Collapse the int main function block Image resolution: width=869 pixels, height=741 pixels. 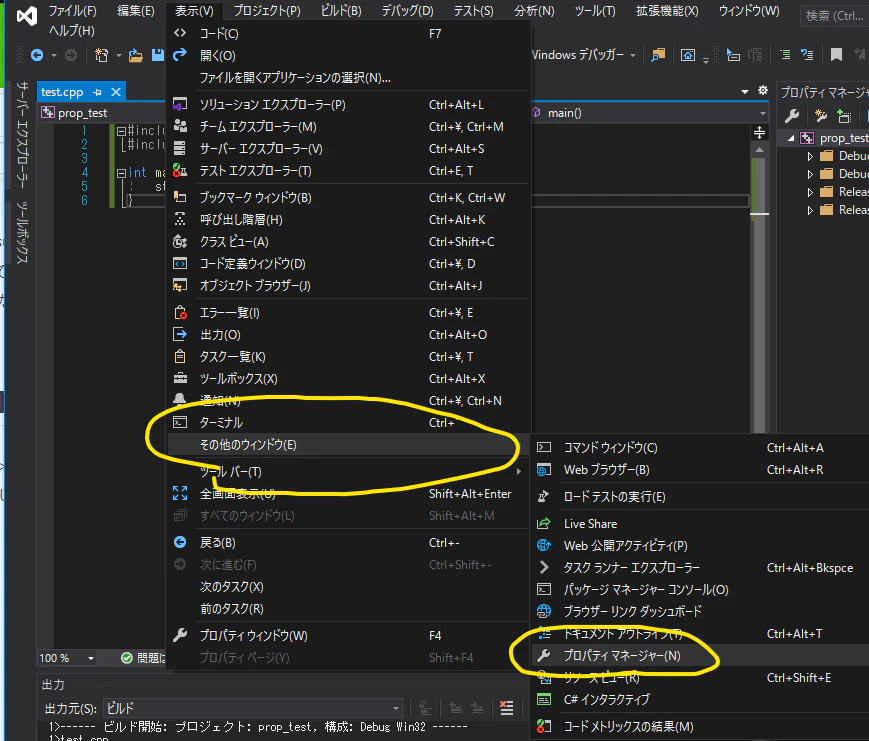pyautogui.click(x=121, y=173)
